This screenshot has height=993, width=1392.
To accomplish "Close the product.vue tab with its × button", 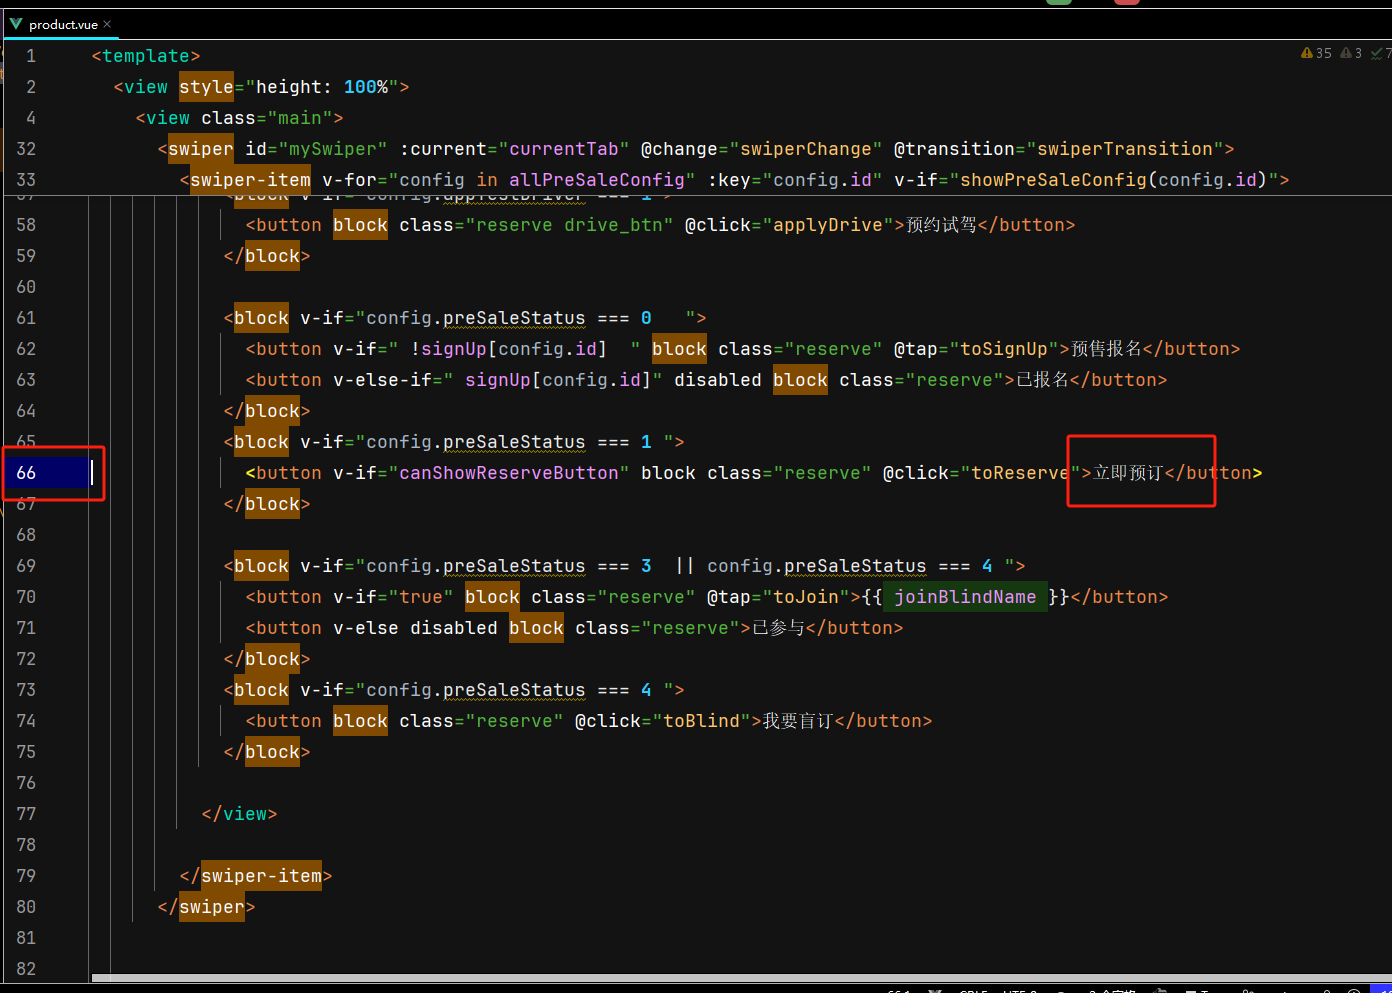I will (106, 24).
